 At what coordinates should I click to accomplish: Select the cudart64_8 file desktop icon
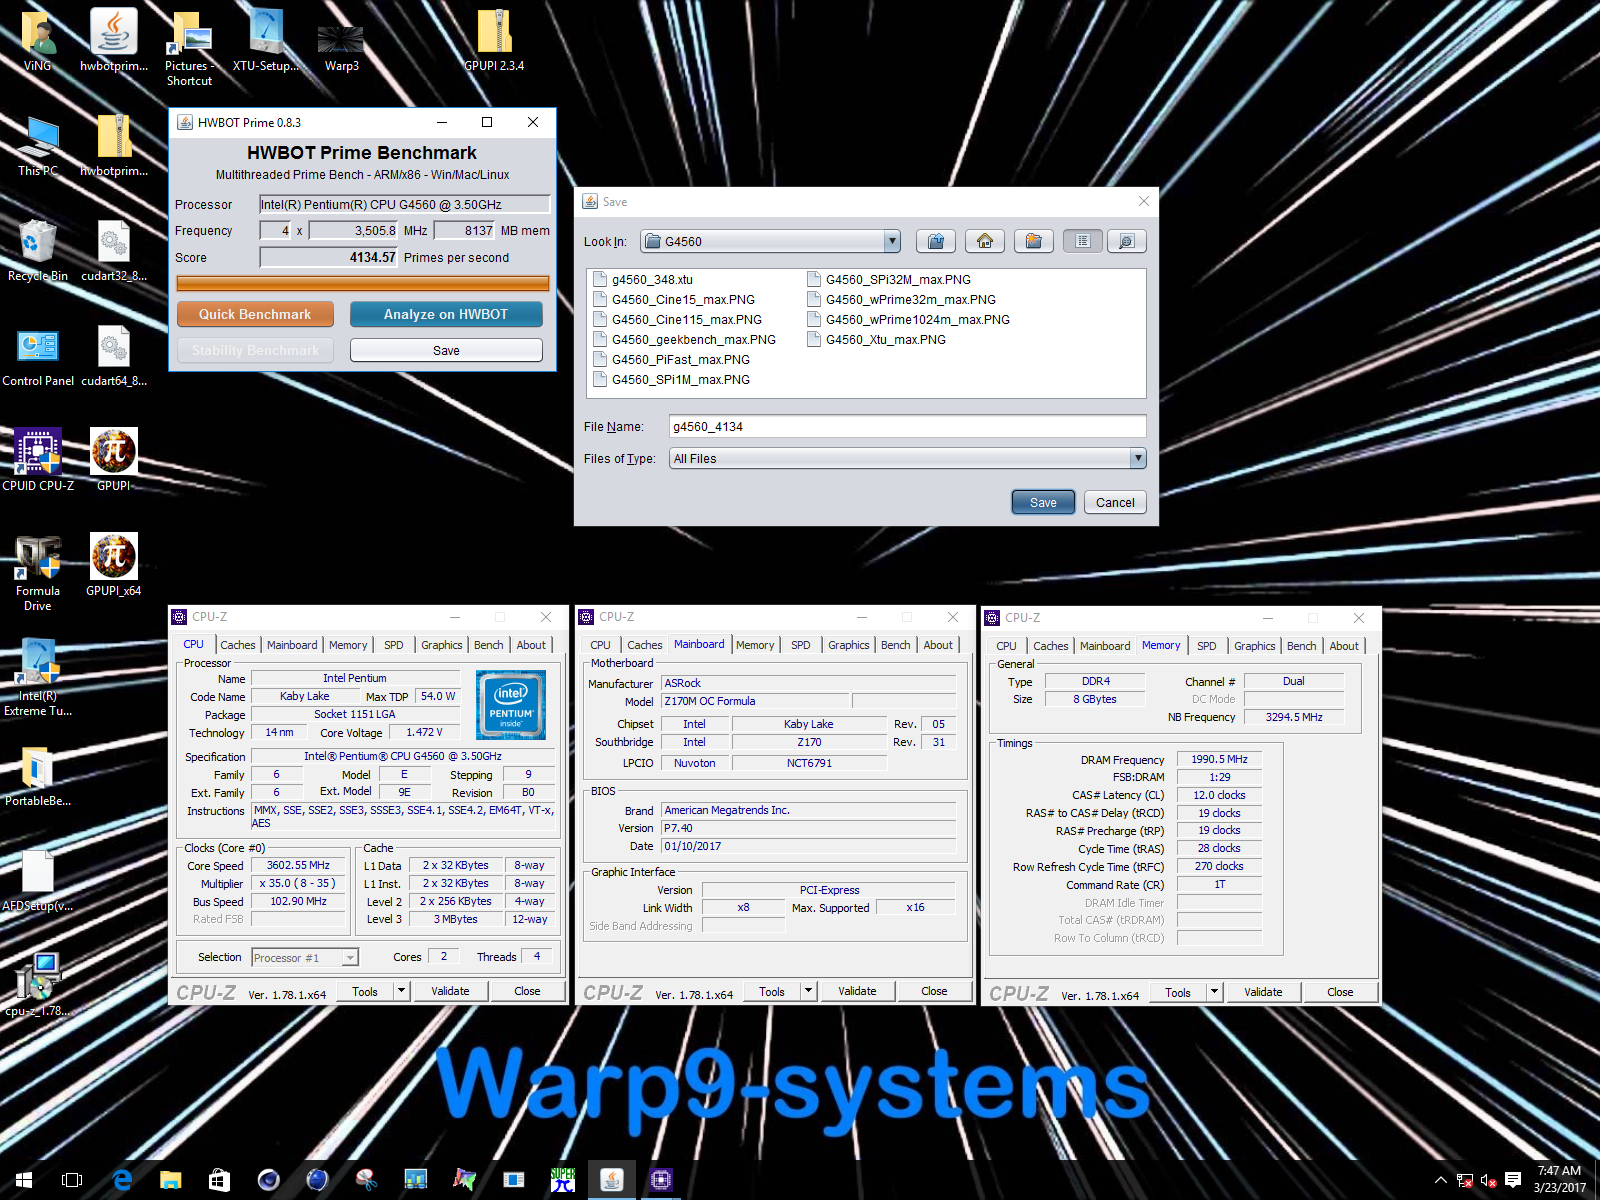click(x=114, y=356)
